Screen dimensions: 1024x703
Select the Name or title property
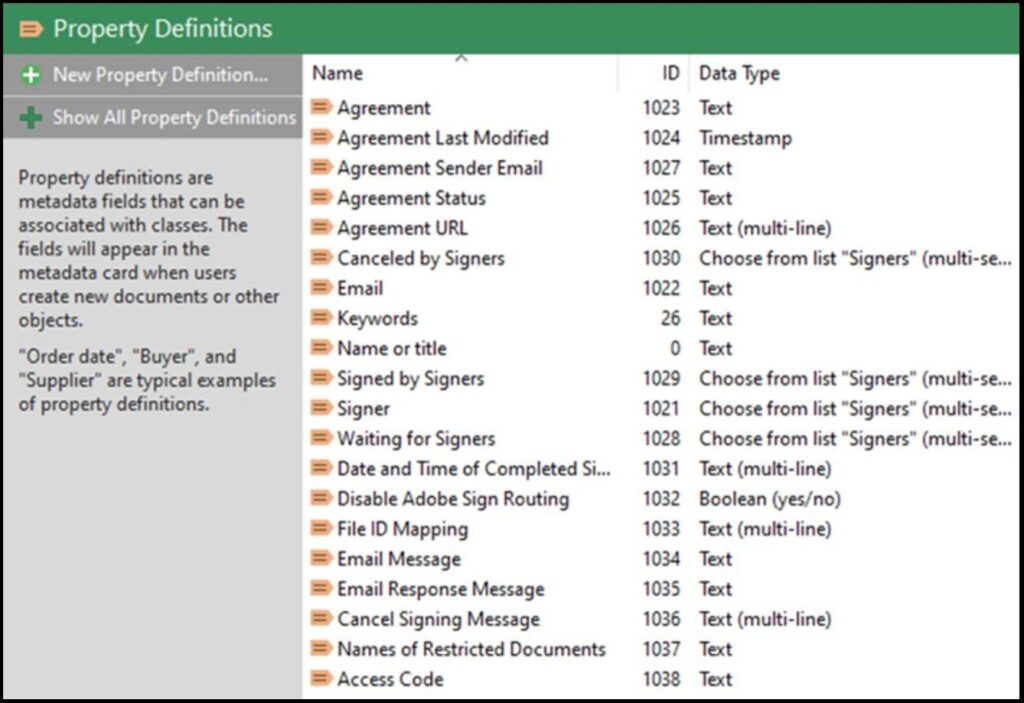(391, 348)
